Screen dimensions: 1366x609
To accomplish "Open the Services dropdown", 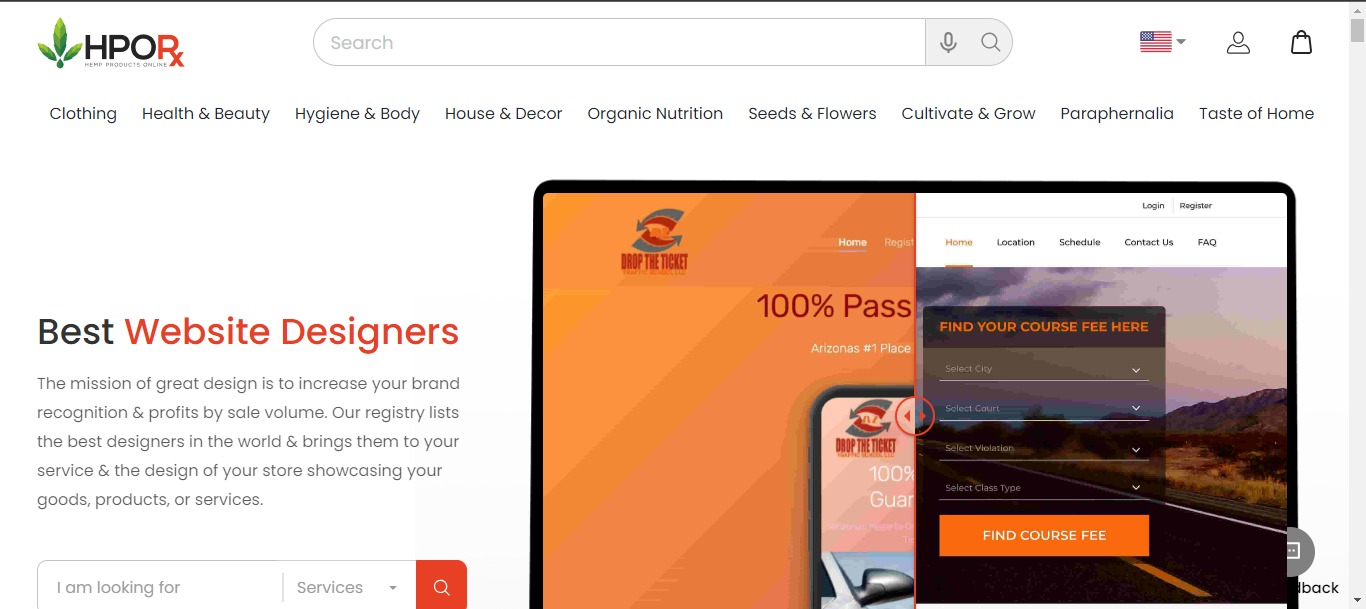I will coord(347,588).
